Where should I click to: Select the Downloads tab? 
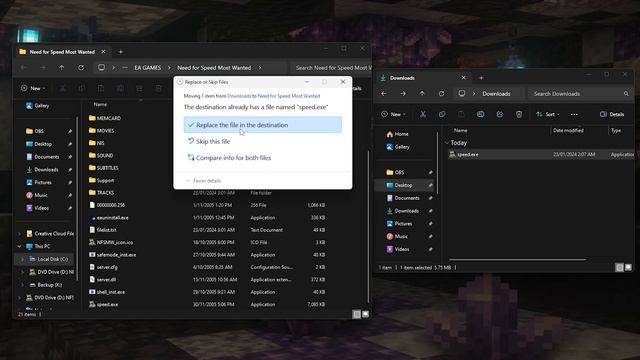(x=423, y=78)
